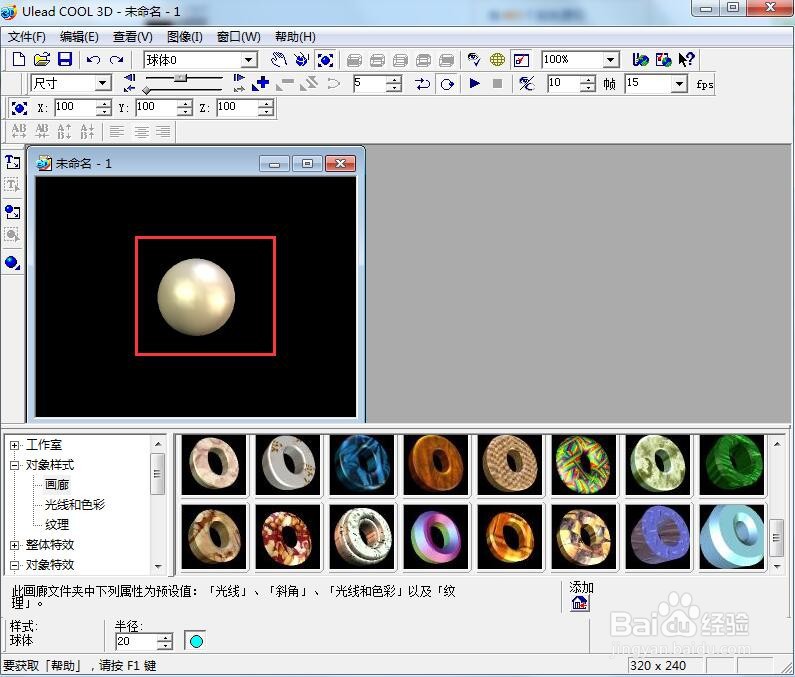Open the 100% zoom dropdown
The width and height of the screenshot is (795, 677).
(x=611, y=60)
